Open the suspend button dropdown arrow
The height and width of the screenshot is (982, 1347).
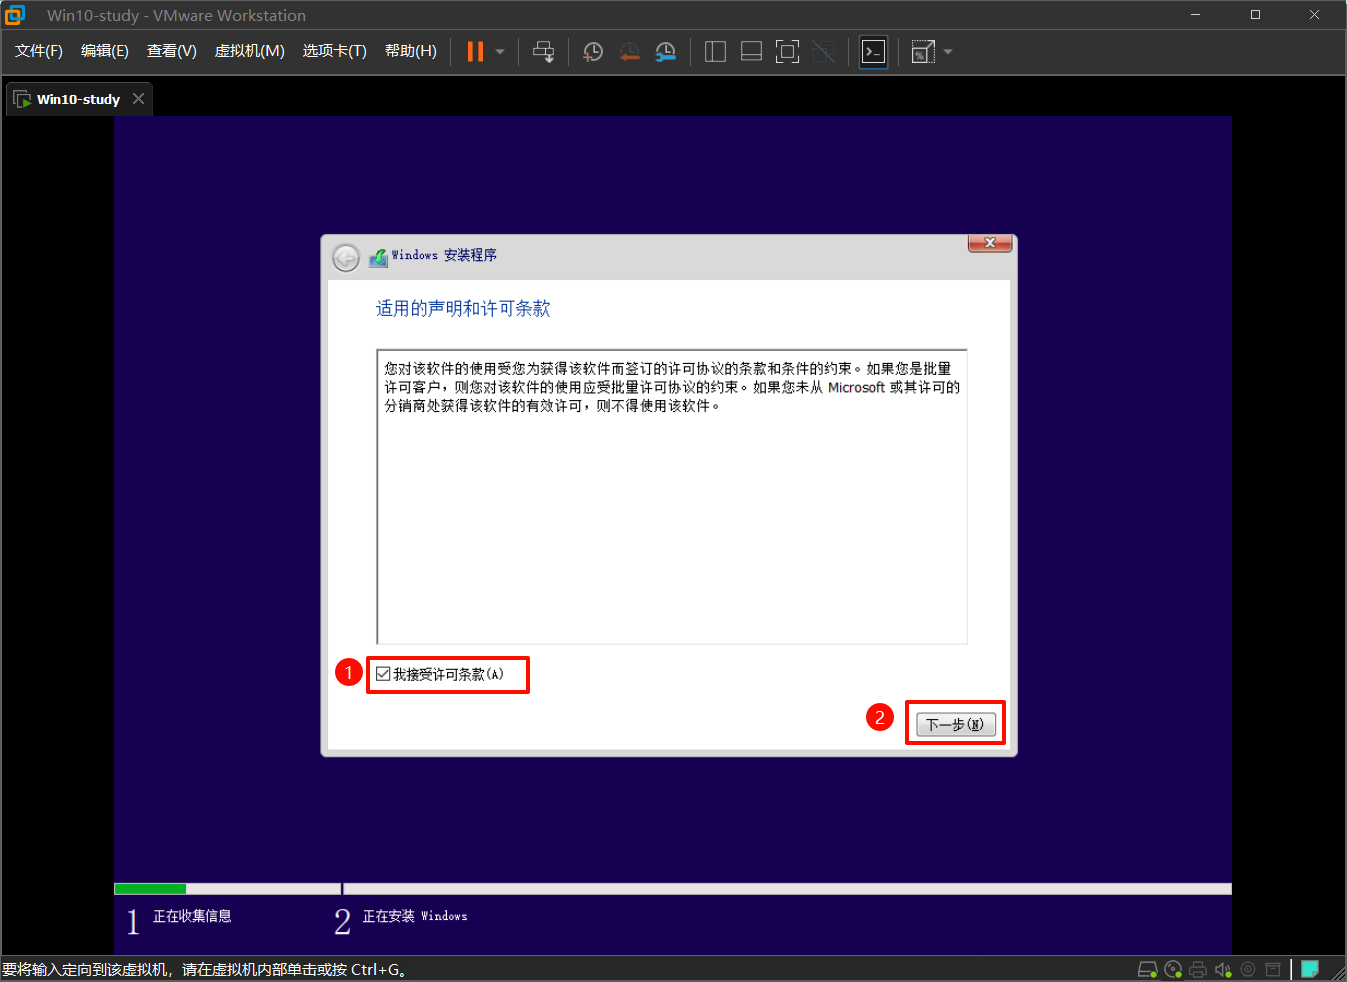click(x=497, y=51)
